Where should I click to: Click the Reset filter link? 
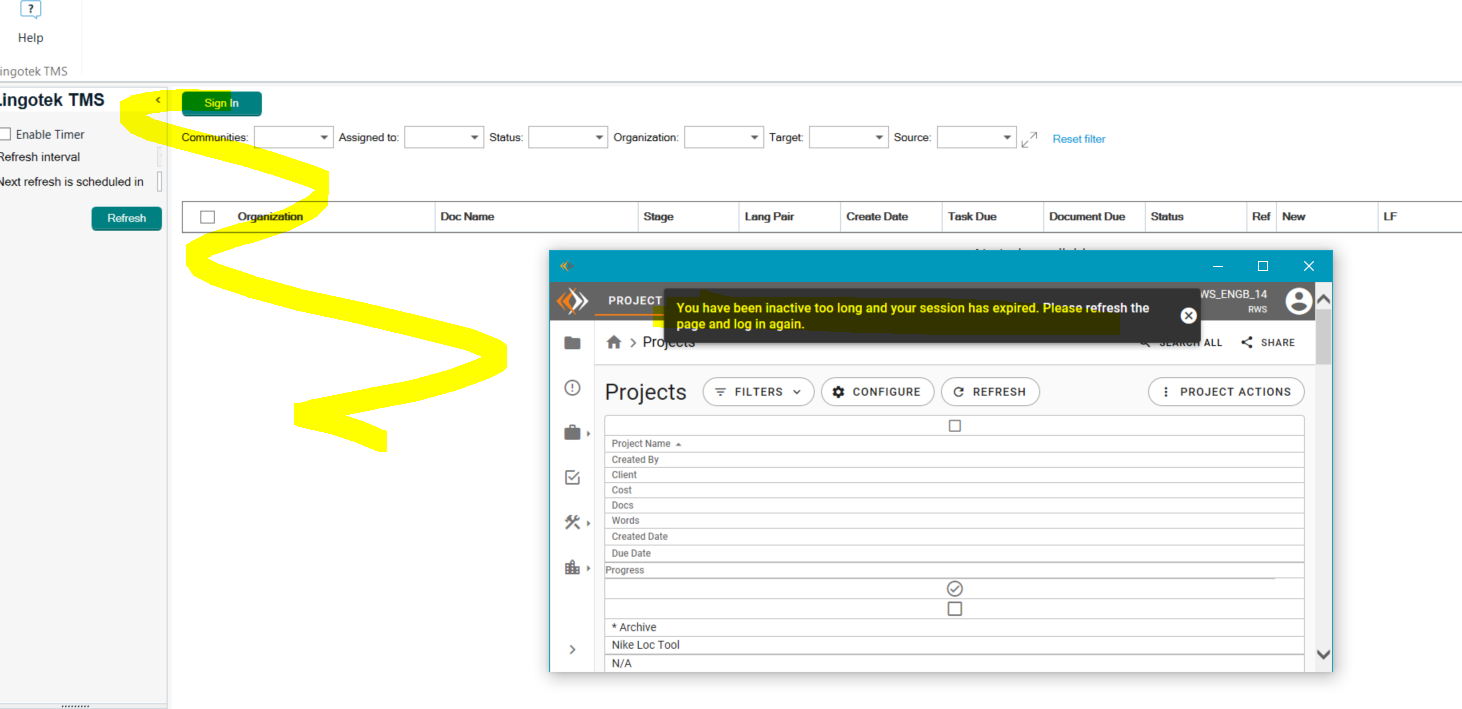click(x=1079, y=139)
